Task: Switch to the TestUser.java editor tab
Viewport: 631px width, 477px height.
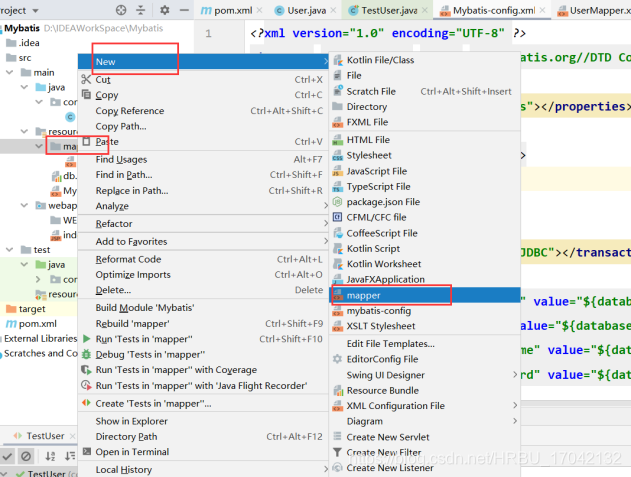Action: pos(388,10)
